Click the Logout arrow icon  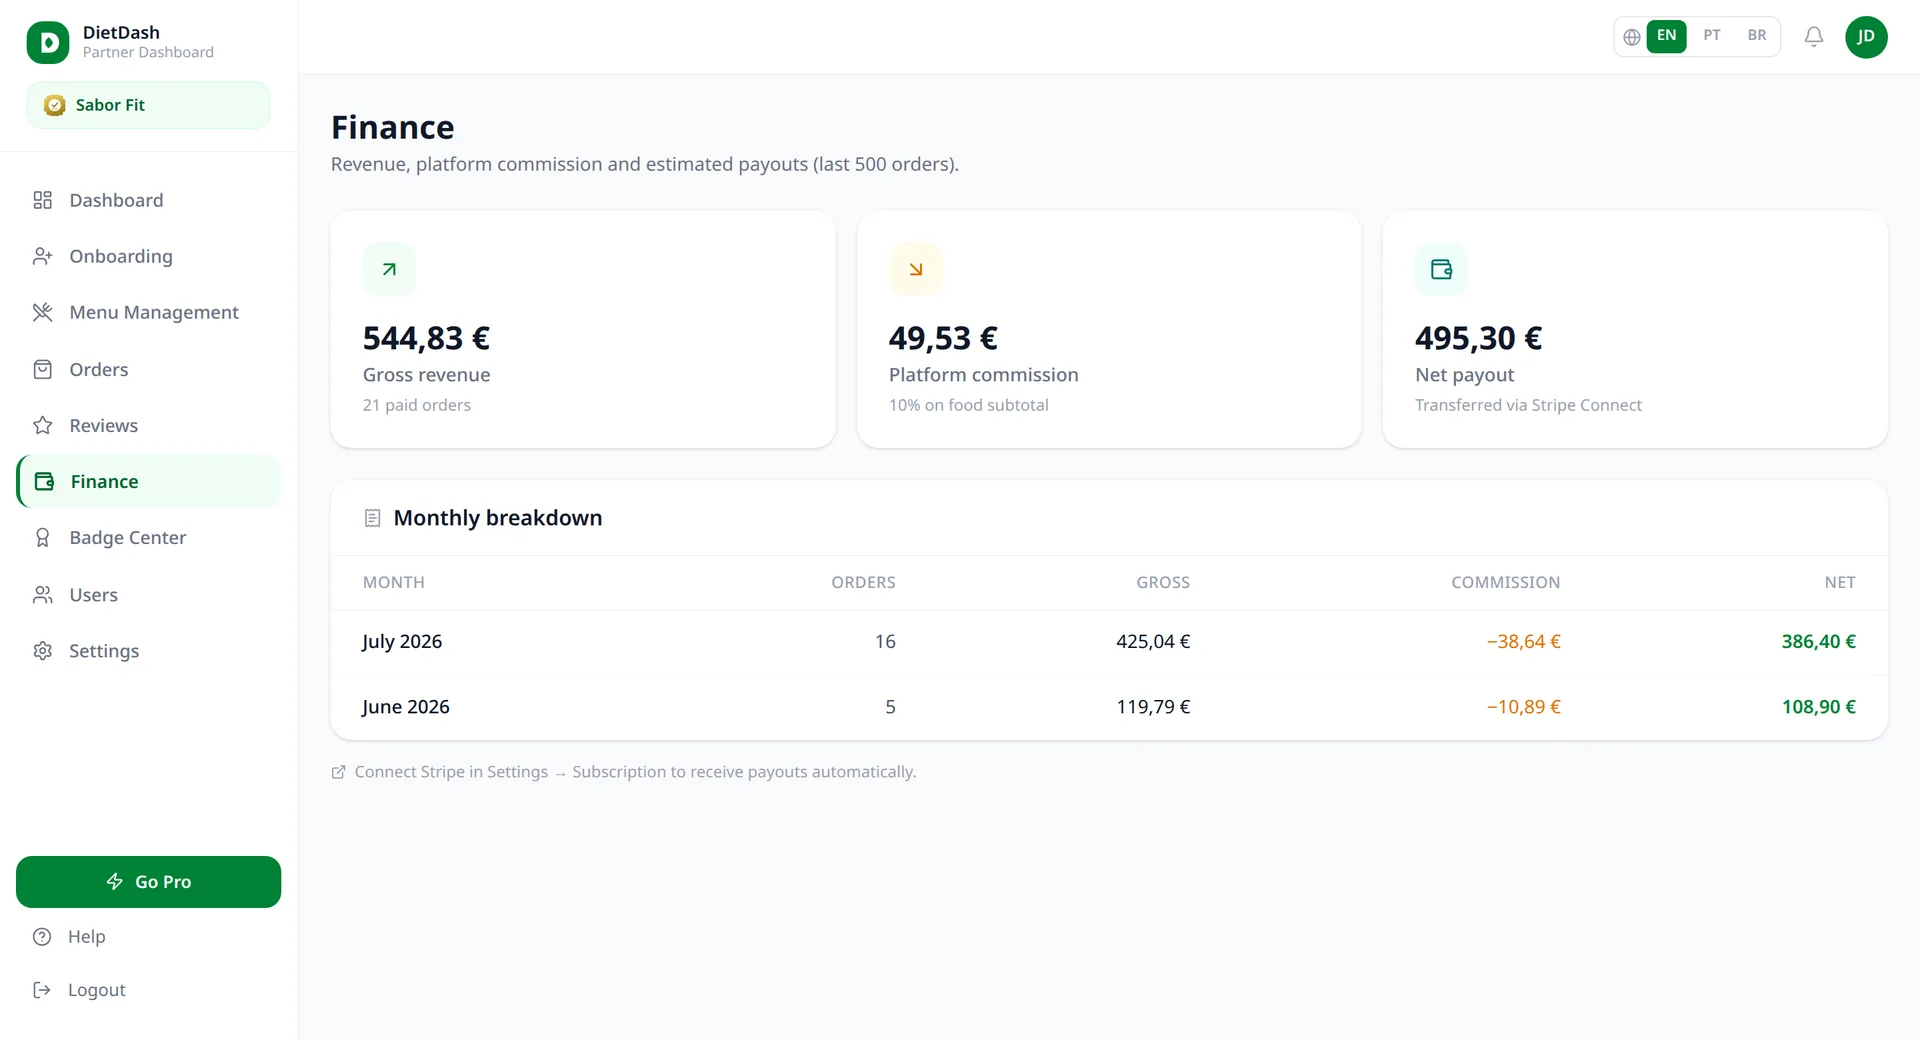[42, 989]
